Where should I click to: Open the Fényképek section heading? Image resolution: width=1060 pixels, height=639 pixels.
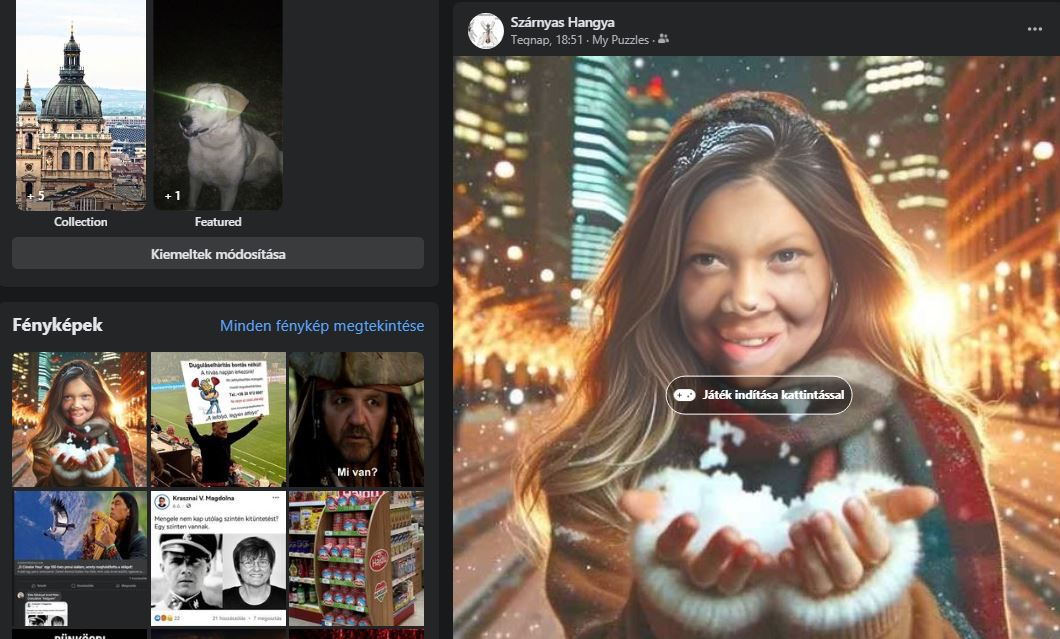point(57,326)
